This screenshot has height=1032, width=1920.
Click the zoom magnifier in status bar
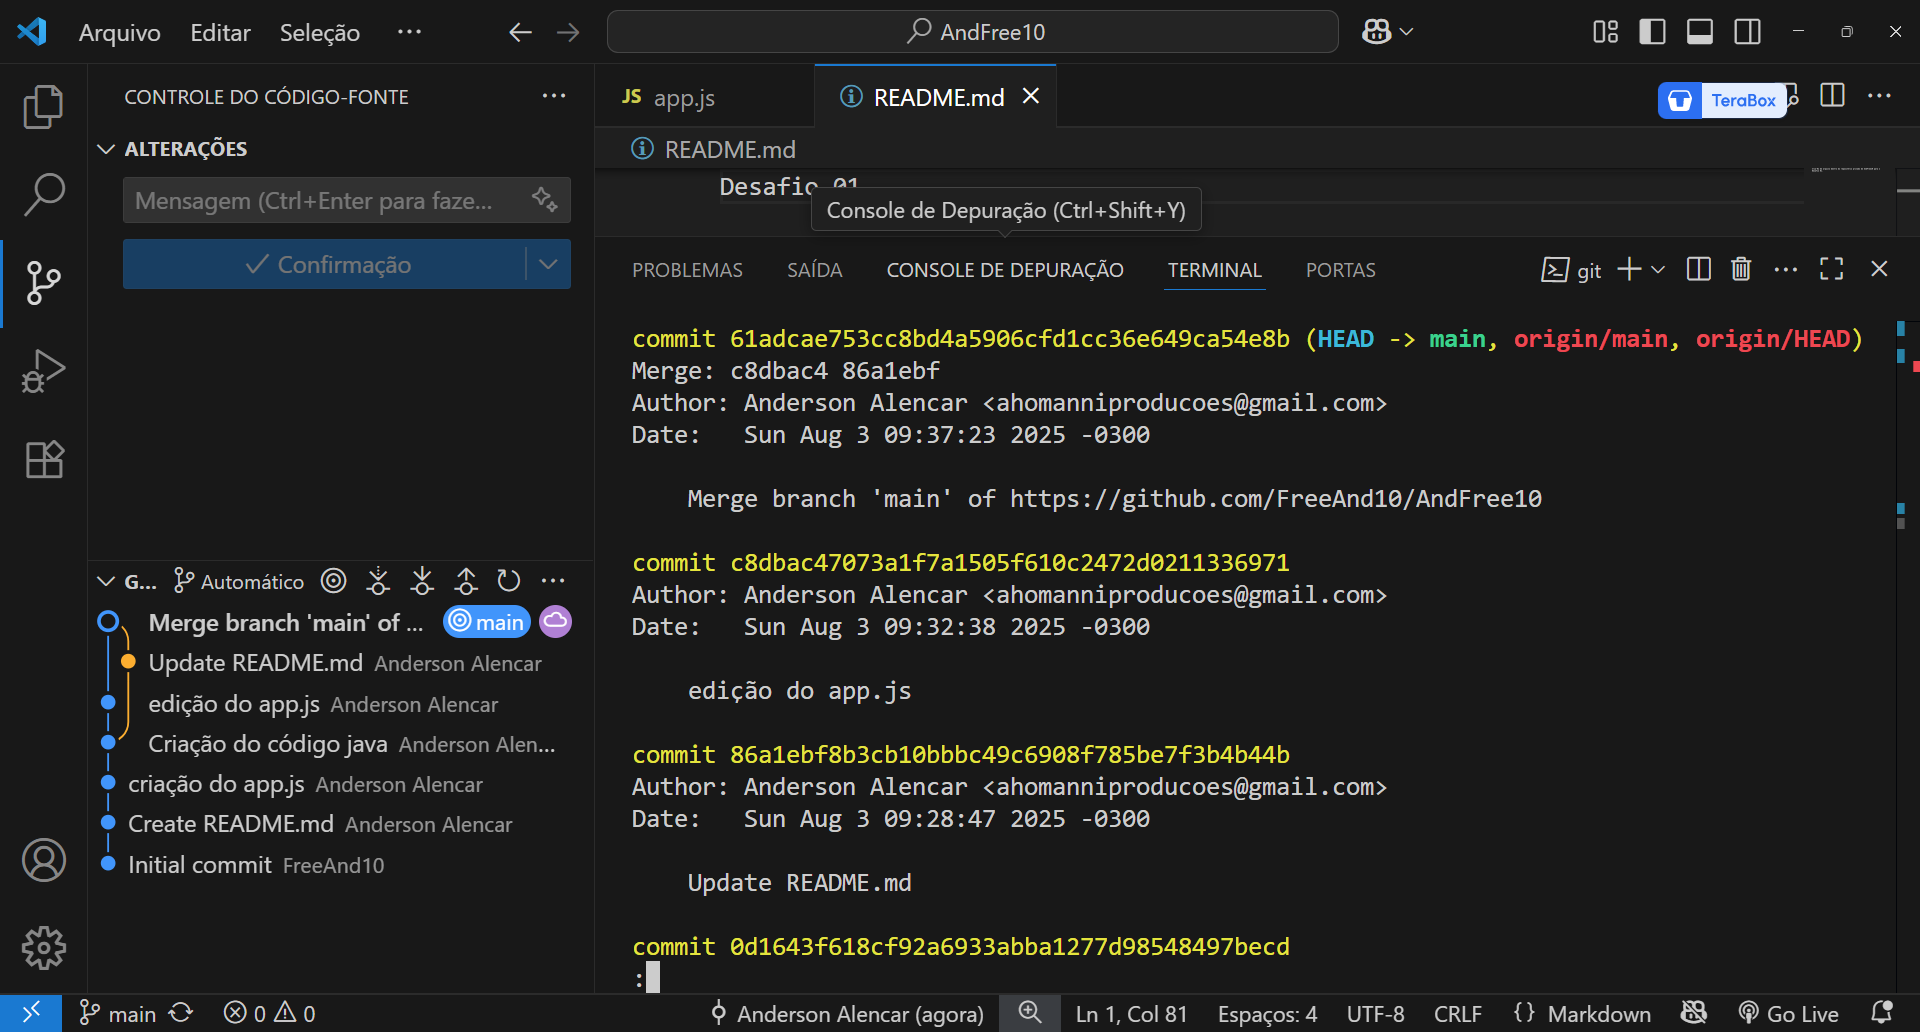click(x=1030, y=1013)
